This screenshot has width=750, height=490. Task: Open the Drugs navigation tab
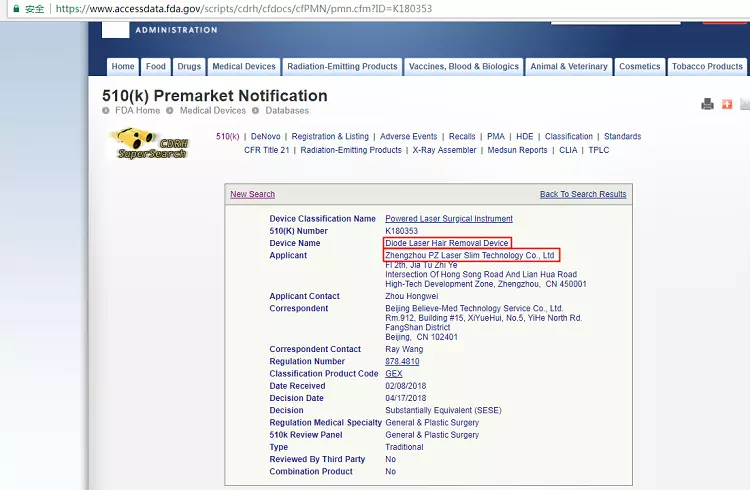189,67
